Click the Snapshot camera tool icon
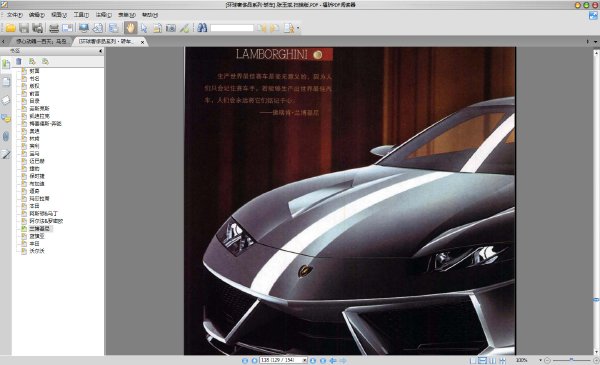600x365 pixels. 171,28
